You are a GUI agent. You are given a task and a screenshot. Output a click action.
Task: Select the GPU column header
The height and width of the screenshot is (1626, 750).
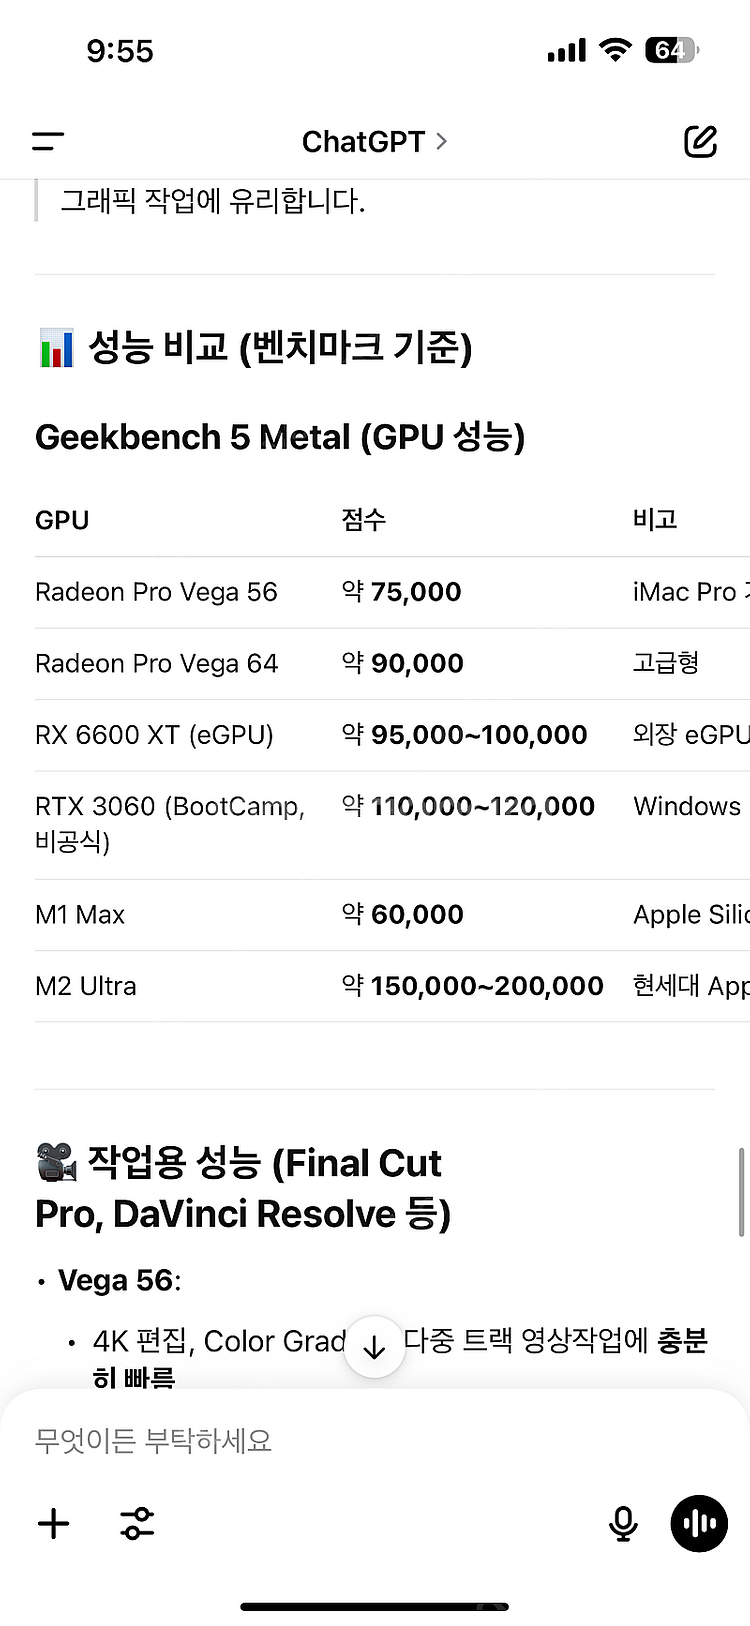tap(62, 520)
